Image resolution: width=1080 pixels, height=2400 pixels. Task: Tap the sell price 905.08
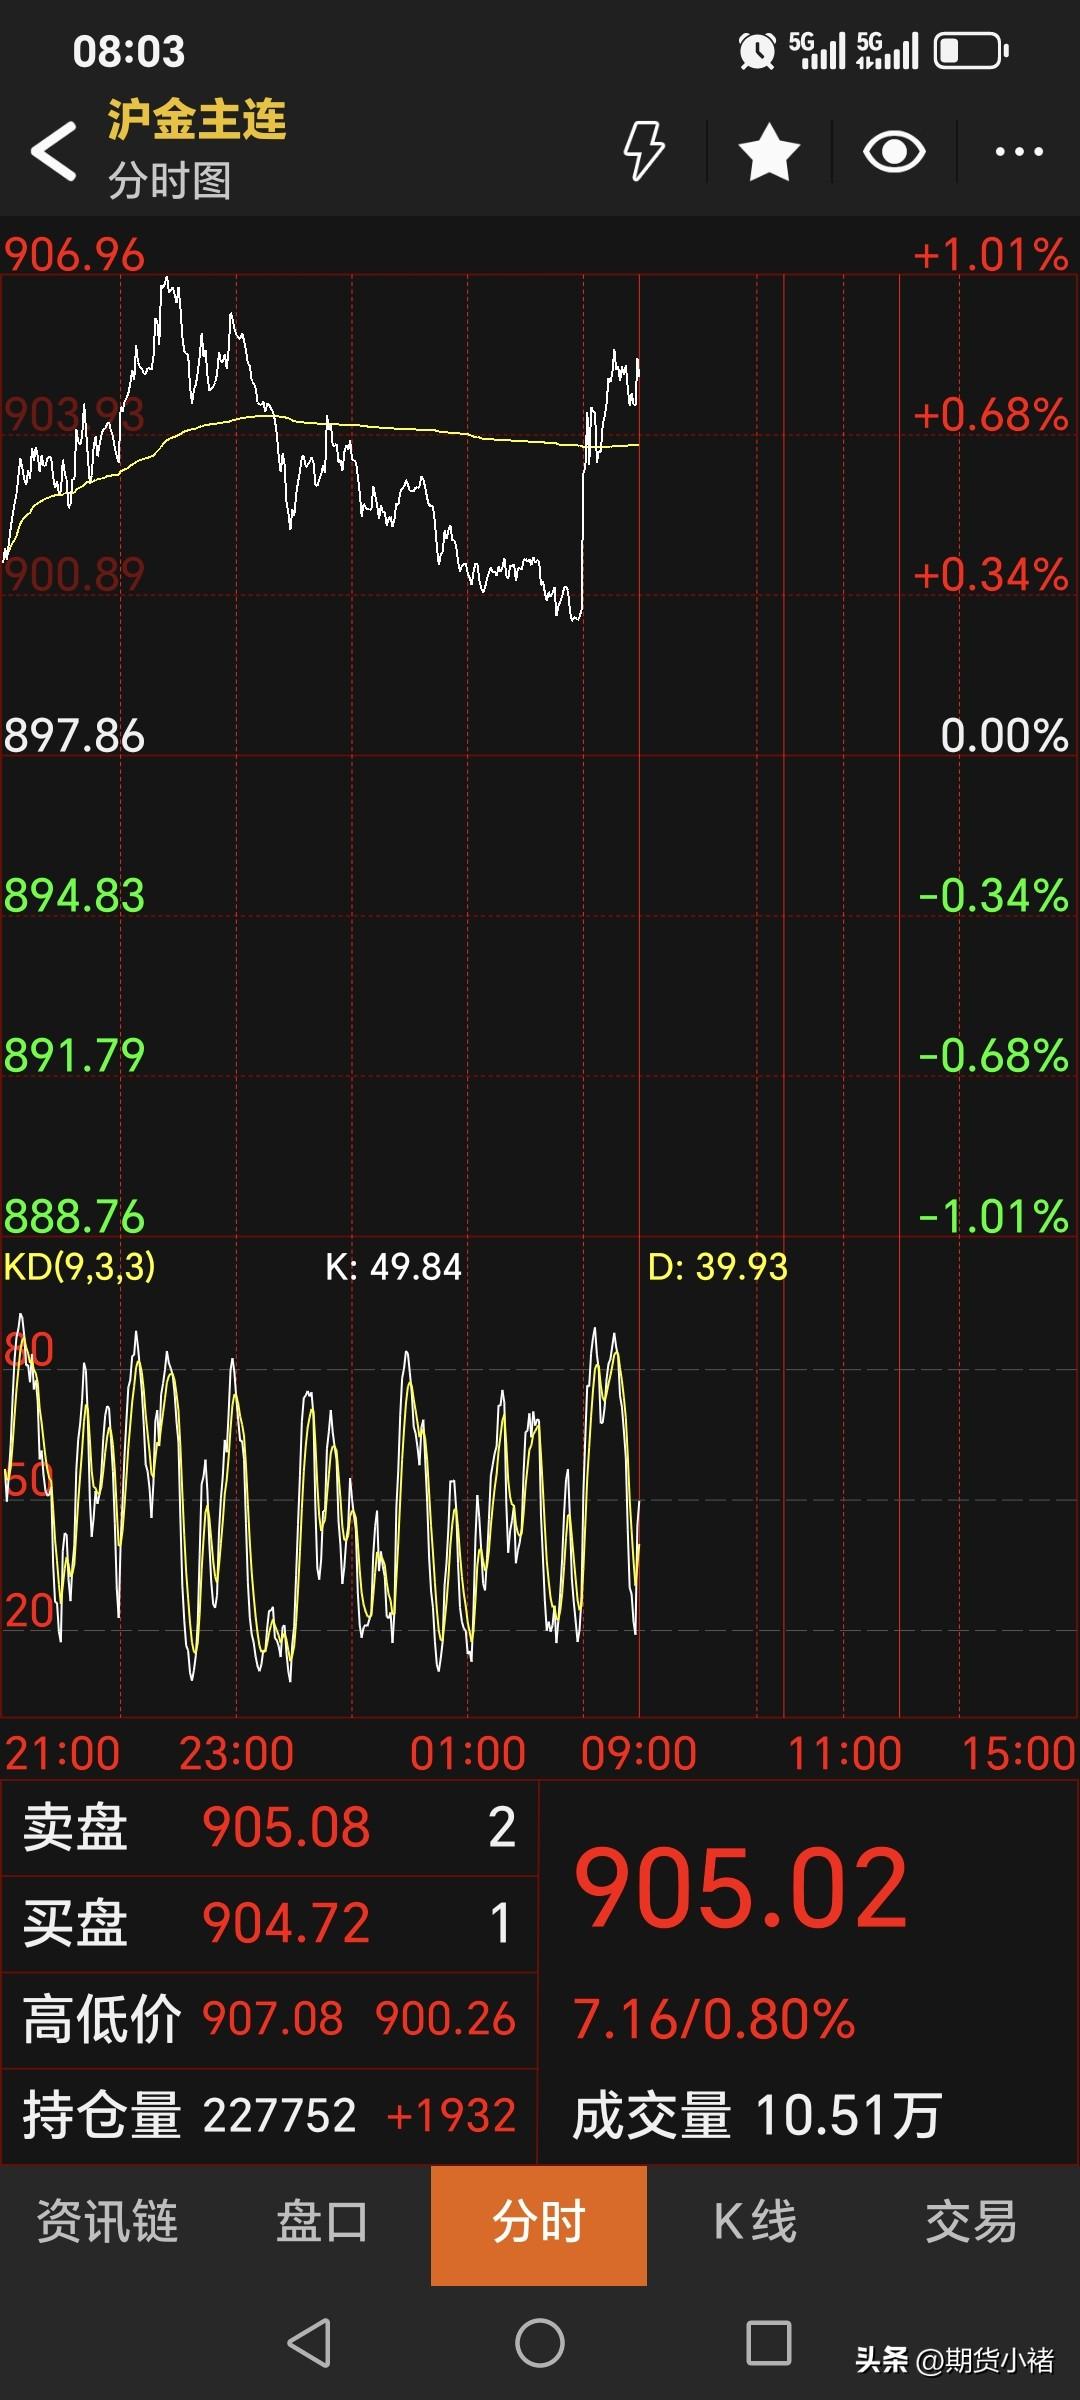tap(286, 1827)
